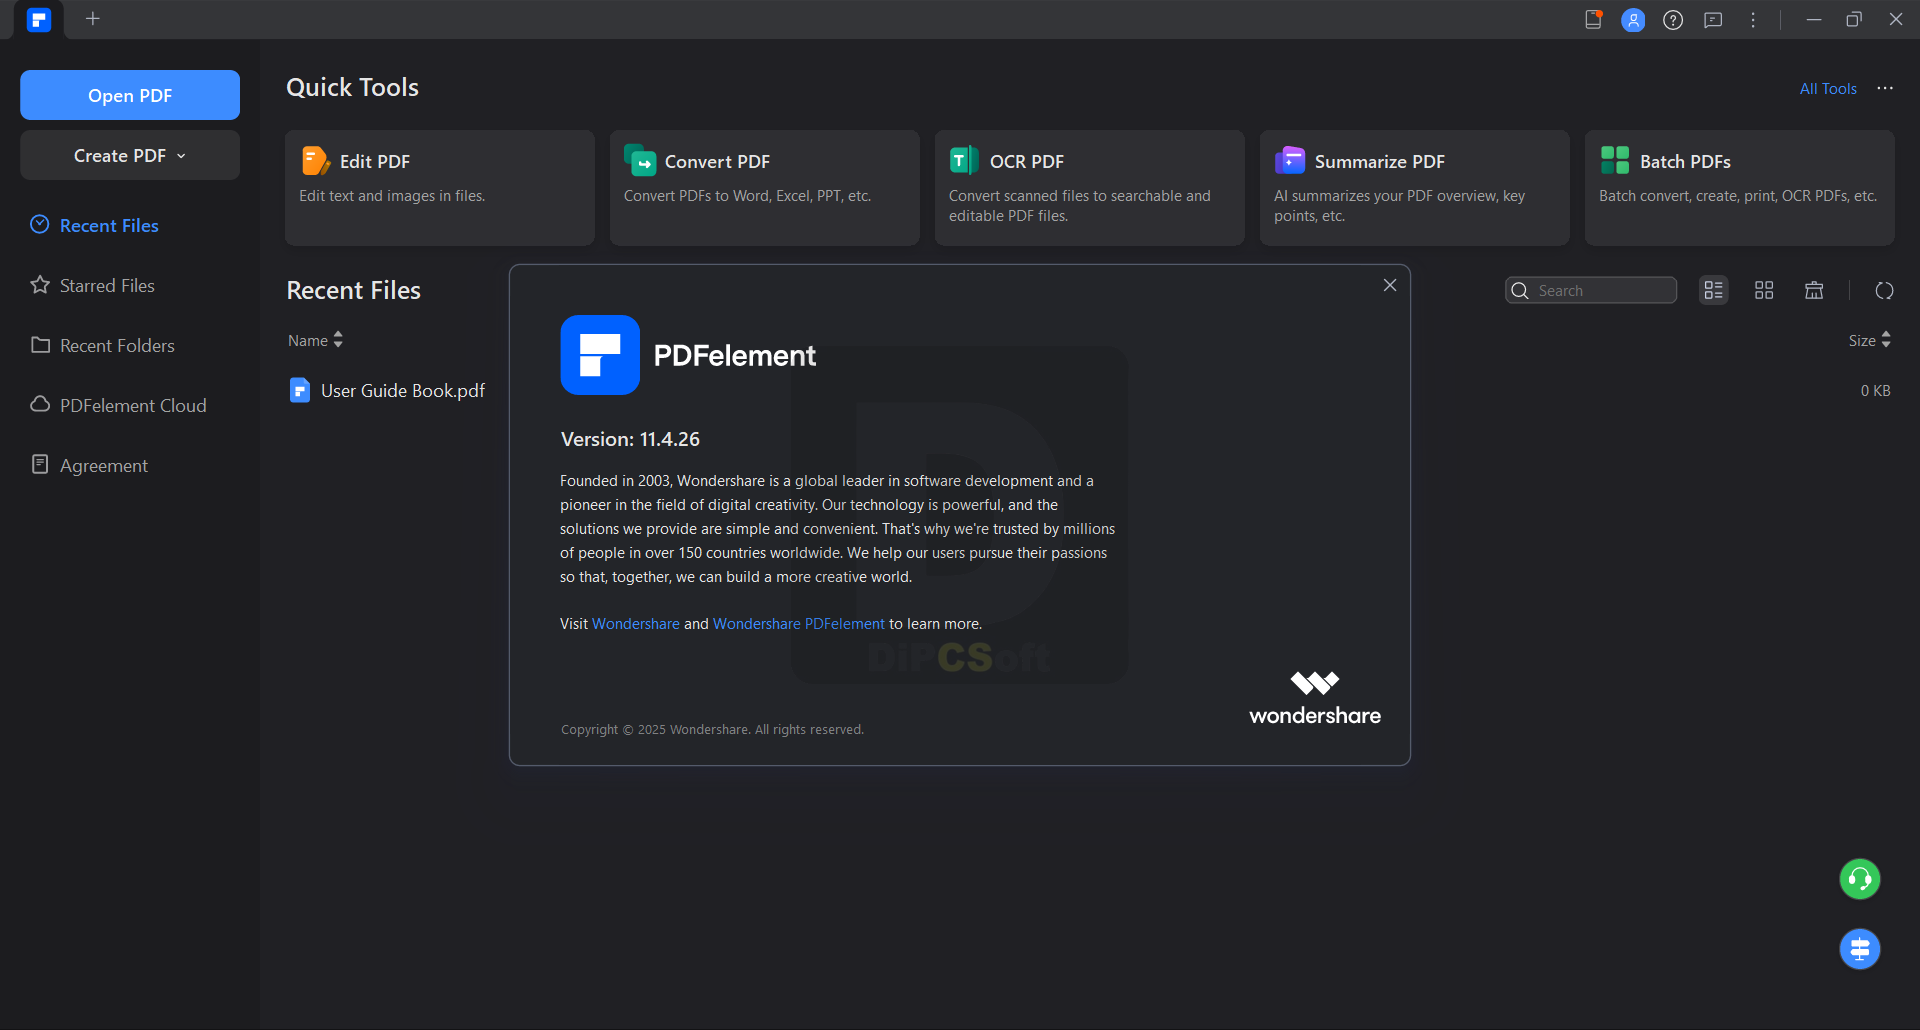Switch to list view layout
This screenshot has width=1920, height=1030.
(x=1714, y=290)
